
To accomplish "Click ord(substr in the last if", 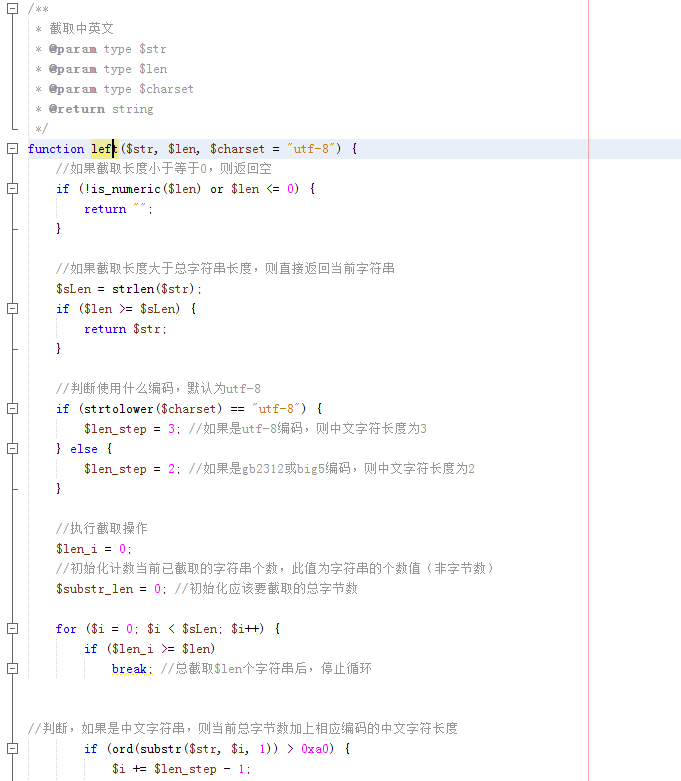I will [147, 749].
